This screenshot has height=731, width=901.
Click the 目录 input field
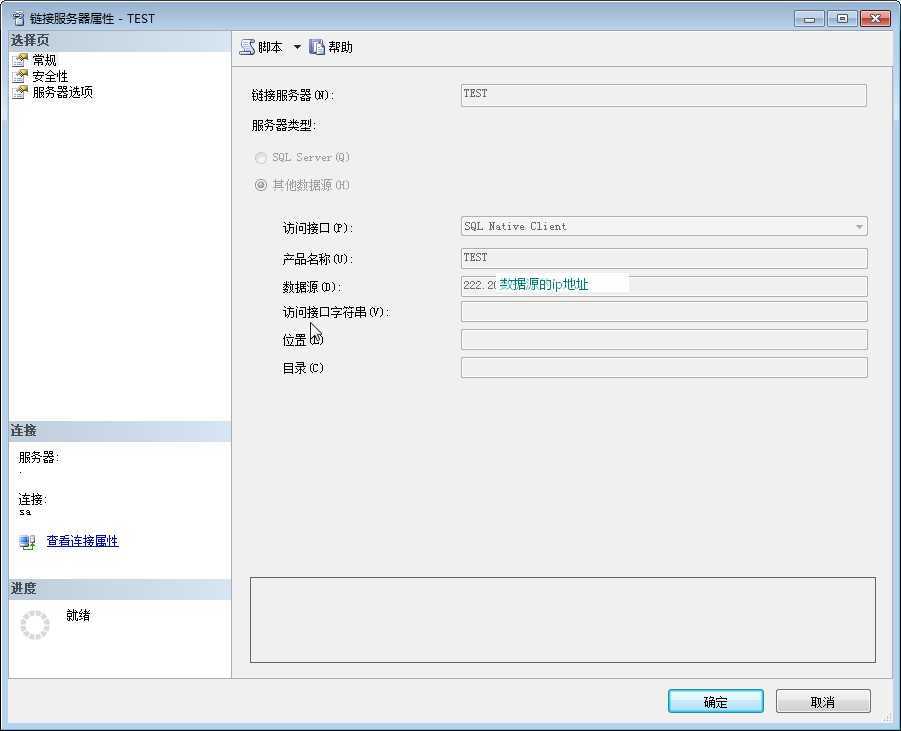(x=664, y=368)
